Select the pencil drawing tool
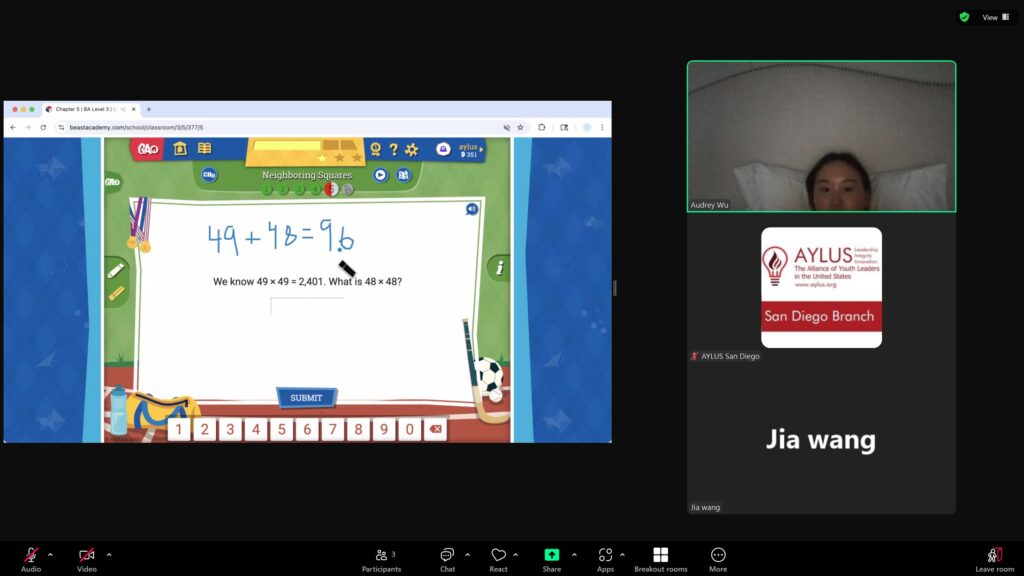This screenshot has width=1024, height=576. click(116, 270)
